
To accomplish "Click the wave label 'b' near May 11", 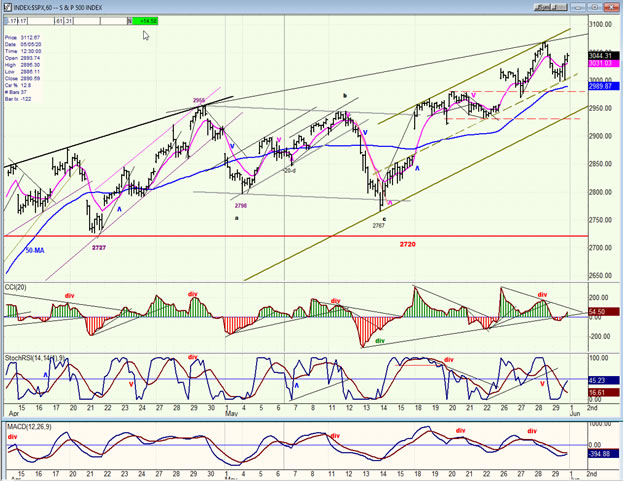I will click(345, 96).
